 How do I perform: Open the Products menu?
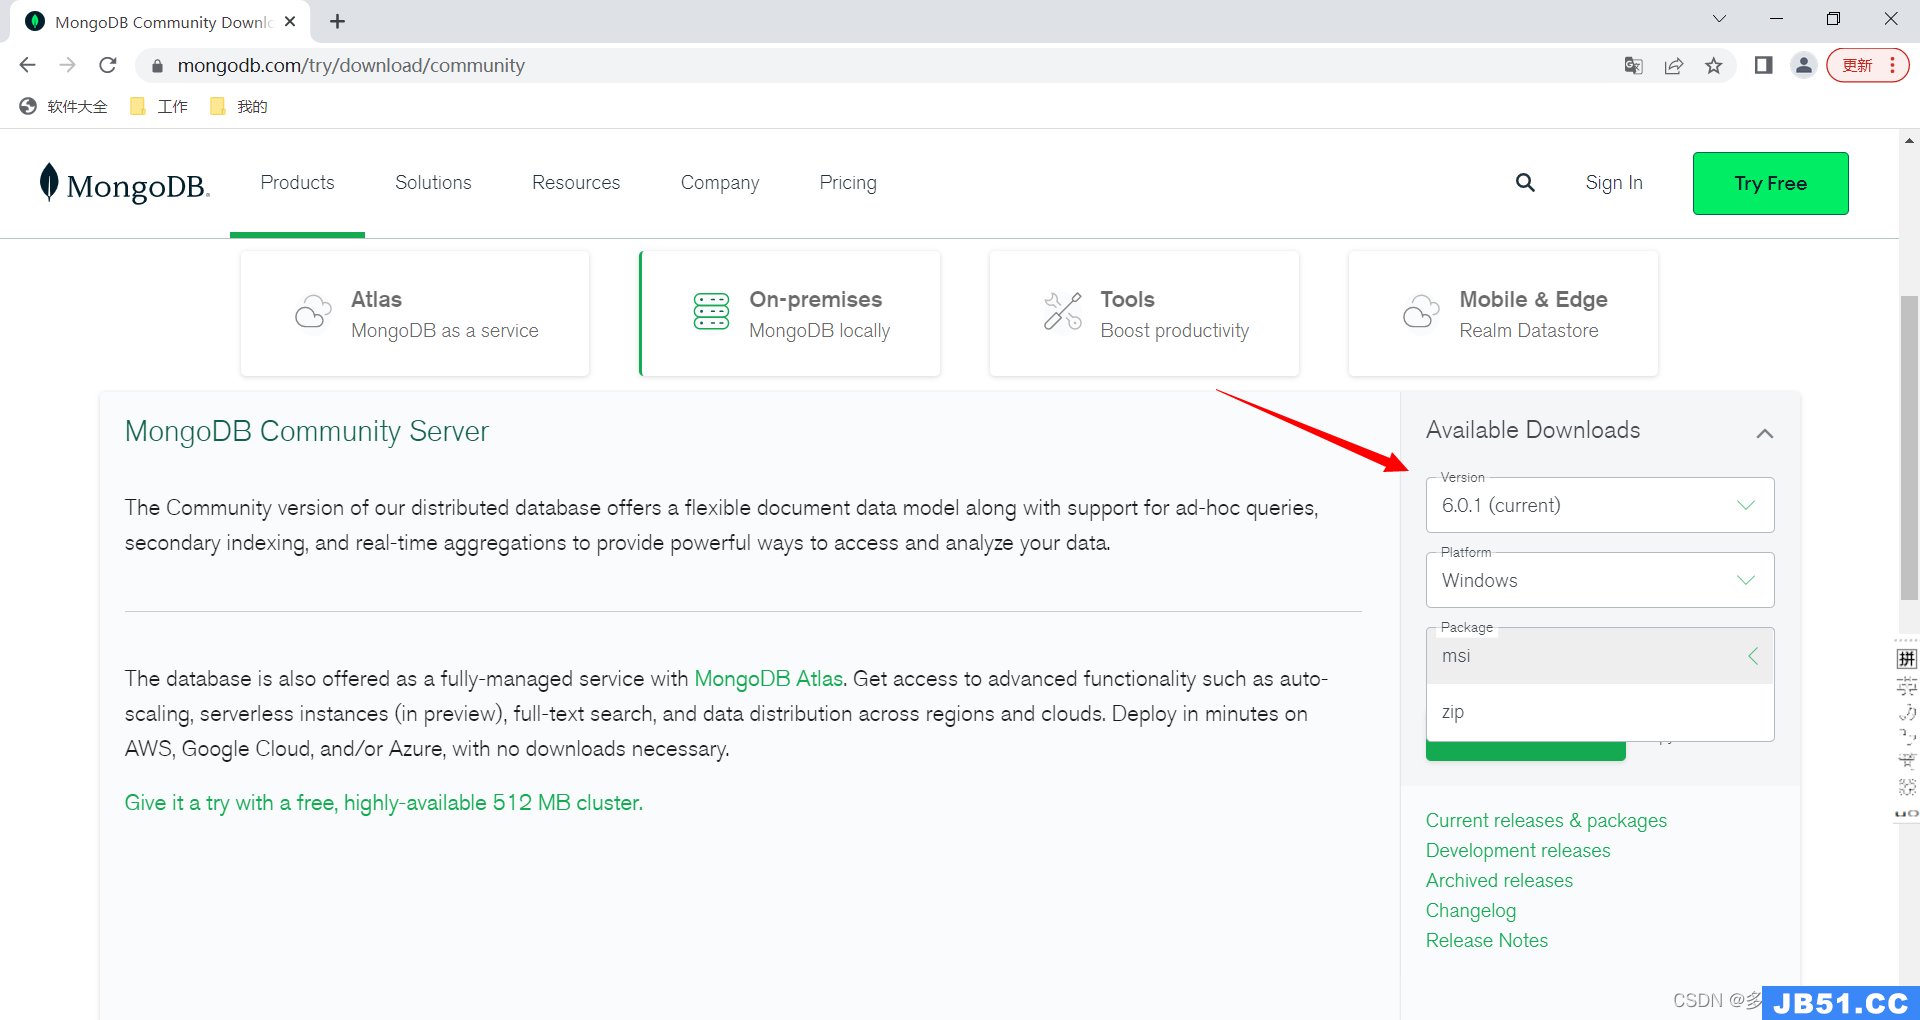pos(297,183)
